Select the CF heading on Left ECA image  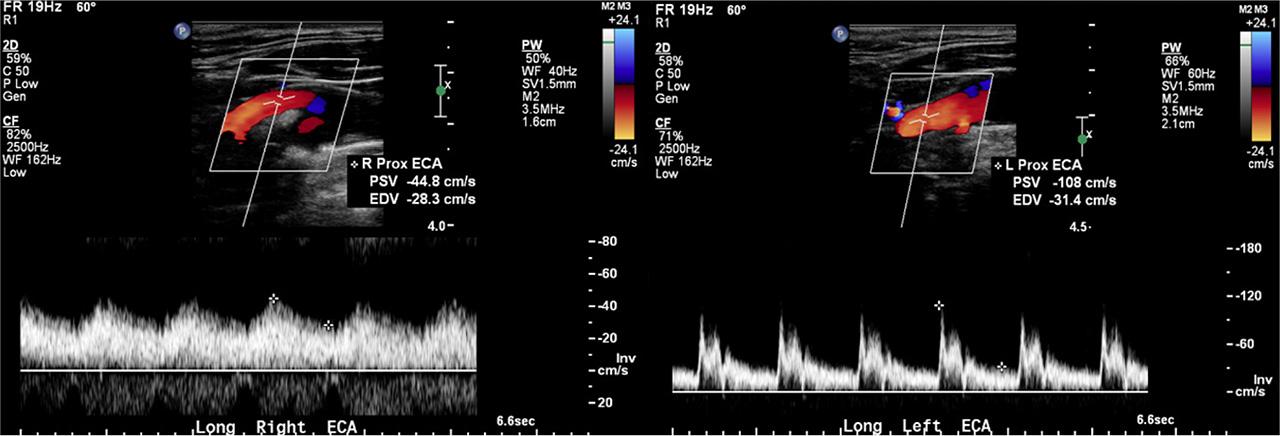point(662,122)
